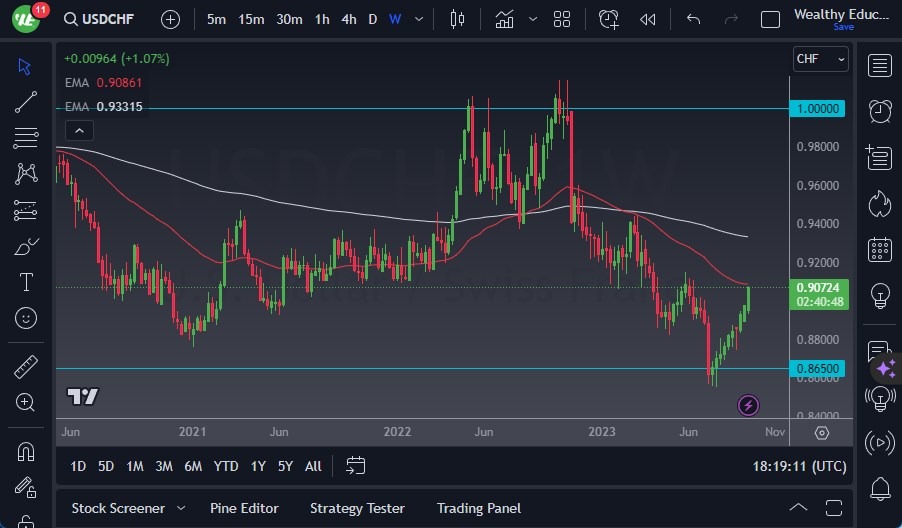Open the Trading Panel tab
The width and height of the screenshot is (902, 528).
(479, 508)
